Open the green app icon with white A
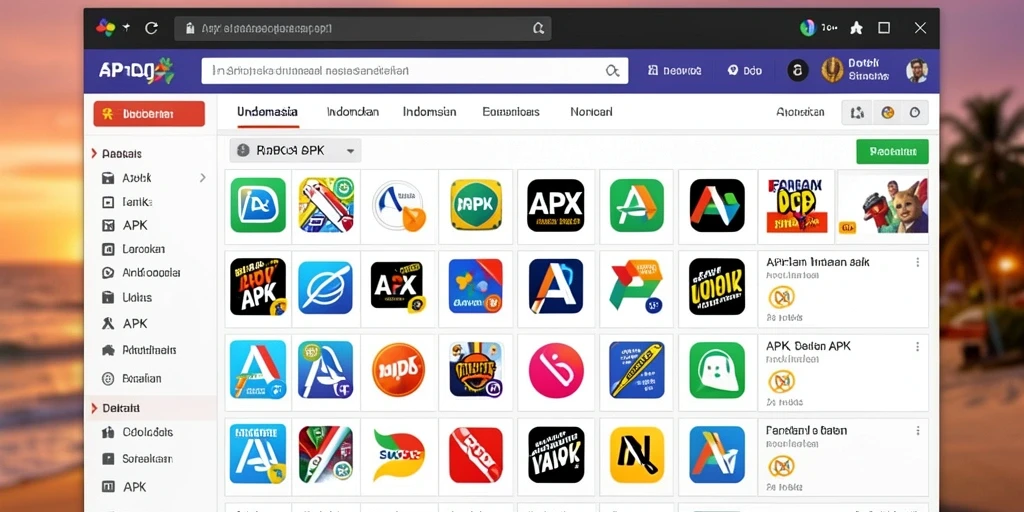Viewport: 1024px width, 512px height. point(637,205)
